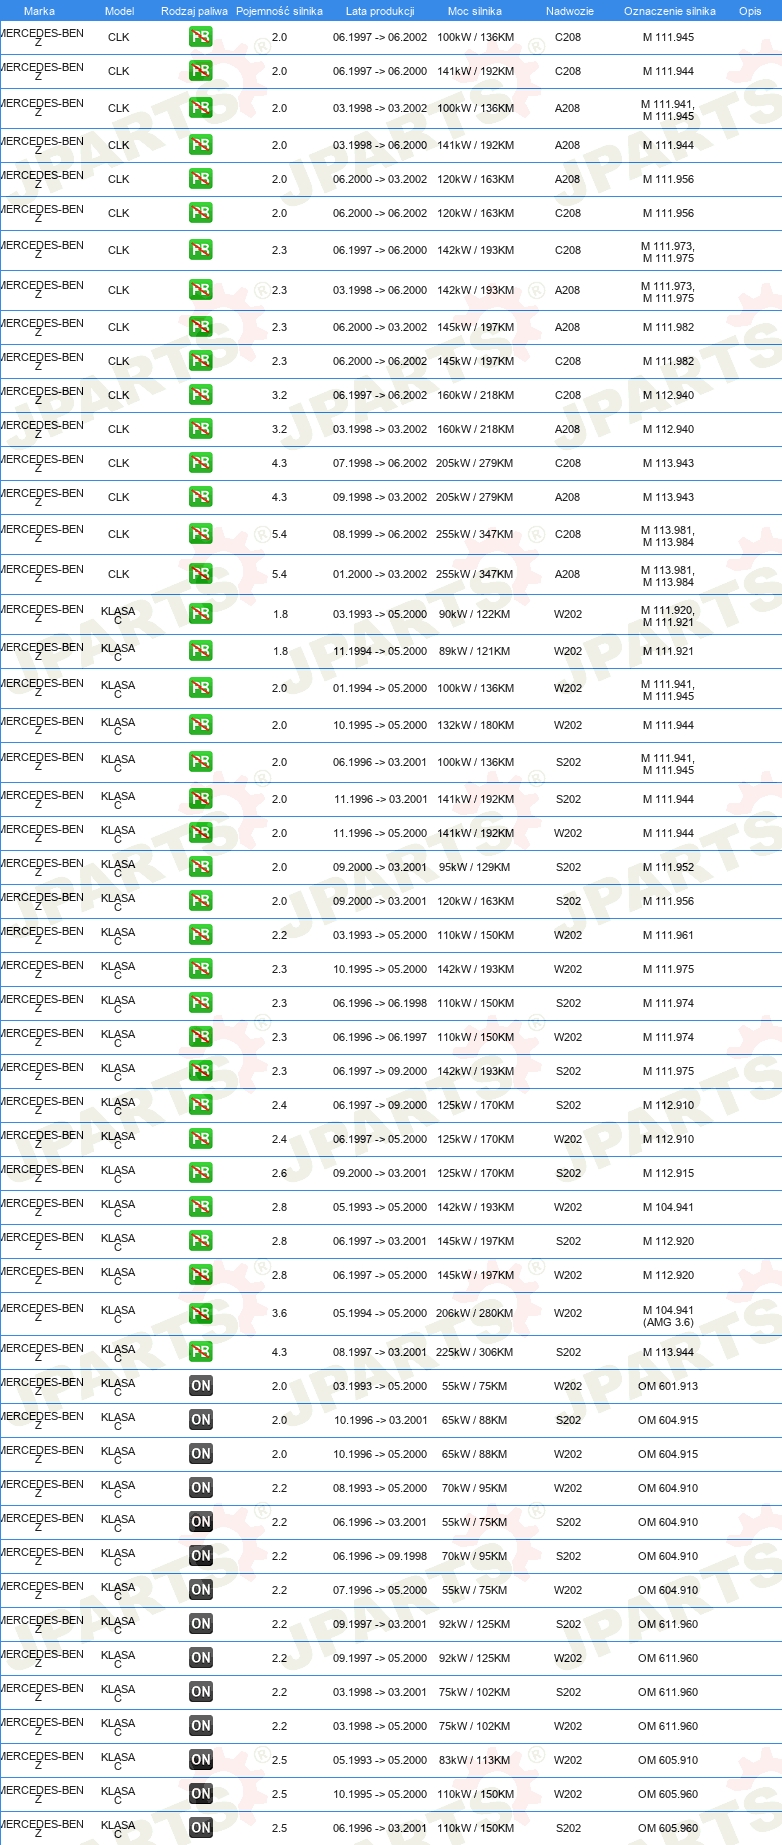The image size is (782, 1845).
Task: Click the 11.1994 -> 05.2000 date cell
Action: (380, 651)
